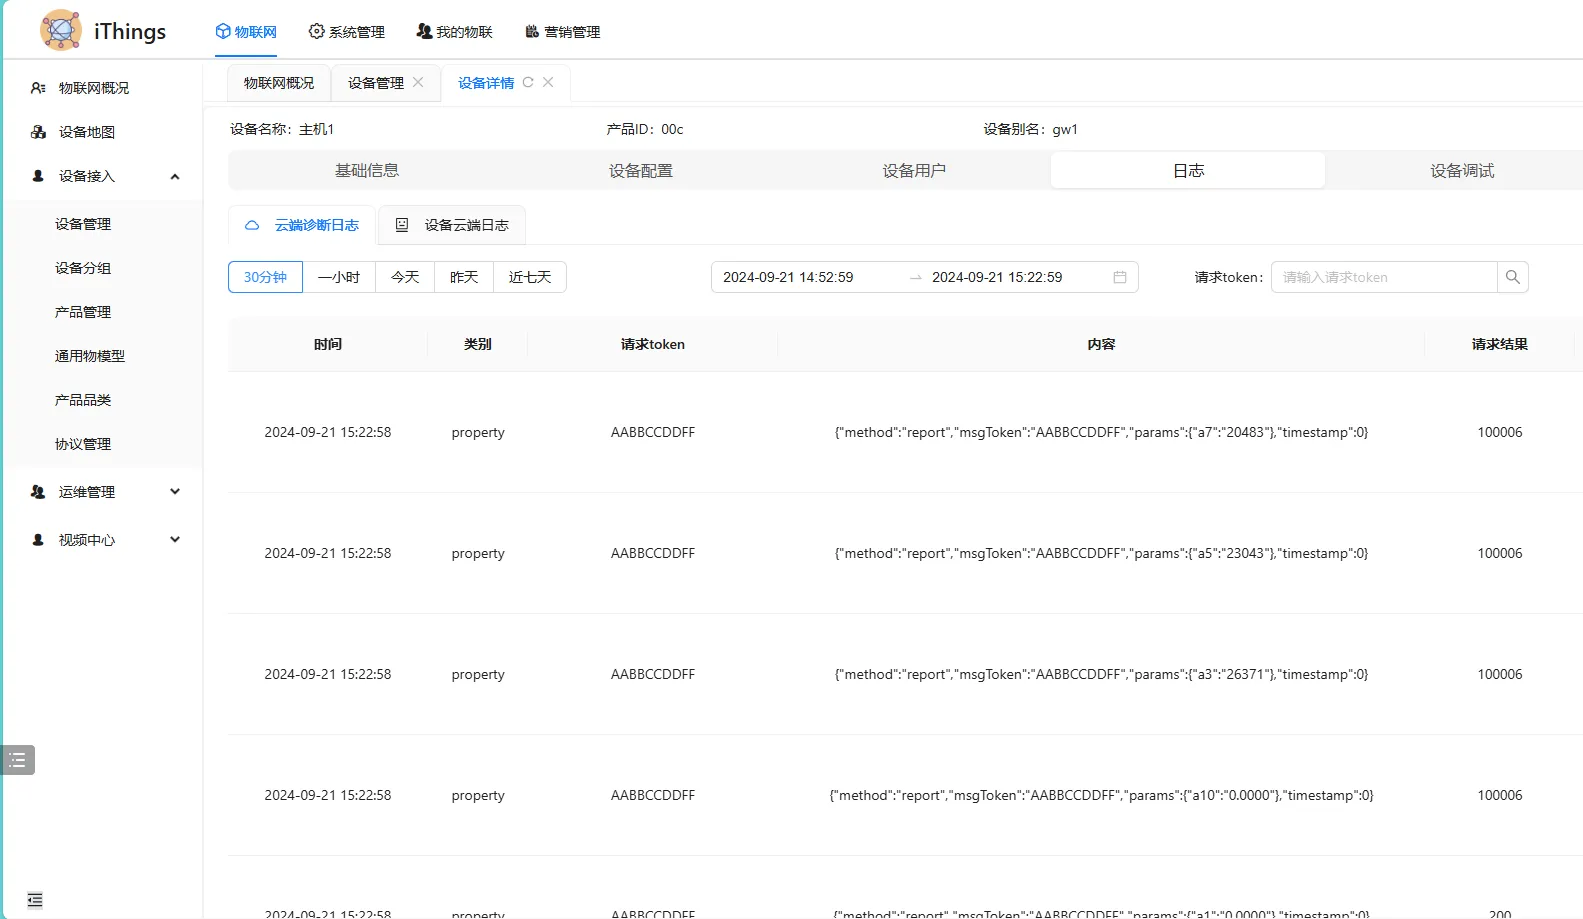Open 营销管理 top navigation menu

562,32
